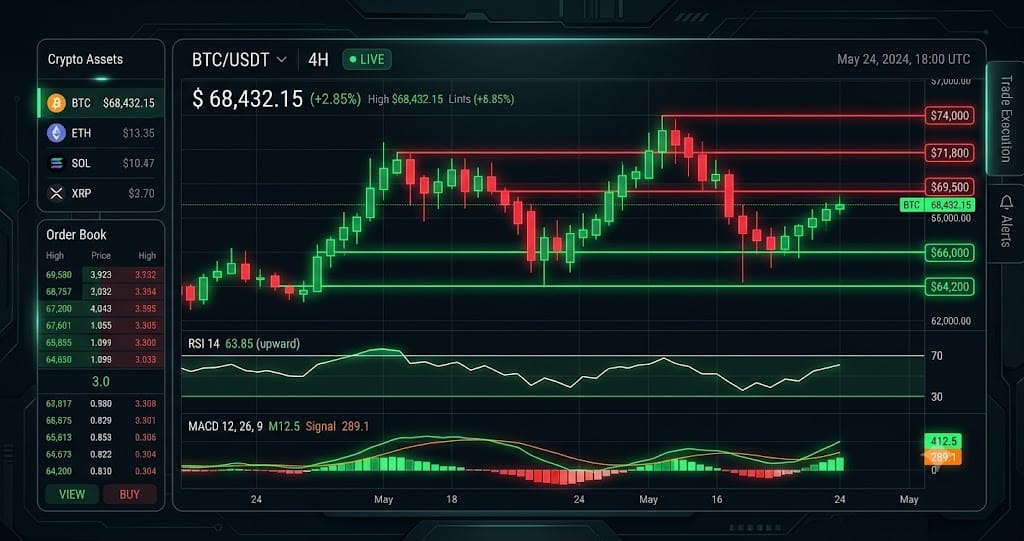Click the 69,580 order book row

click(101, 274)
